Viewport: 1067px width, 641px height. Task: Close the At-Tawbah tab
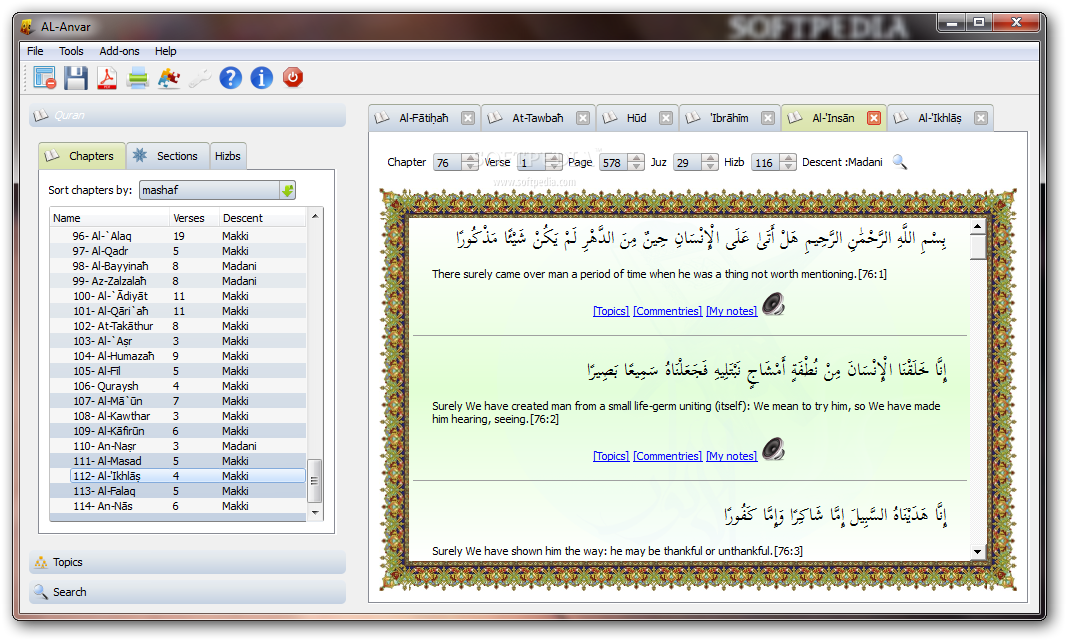click(x=583, y=118)
